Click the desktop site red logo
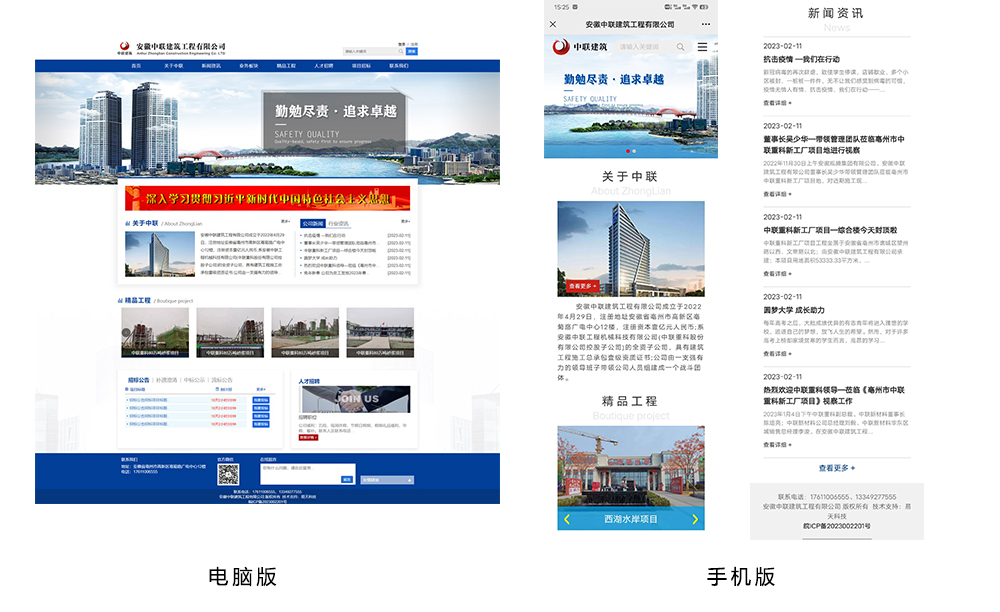This screenshot has height=612, width=1000. (124, 47)
